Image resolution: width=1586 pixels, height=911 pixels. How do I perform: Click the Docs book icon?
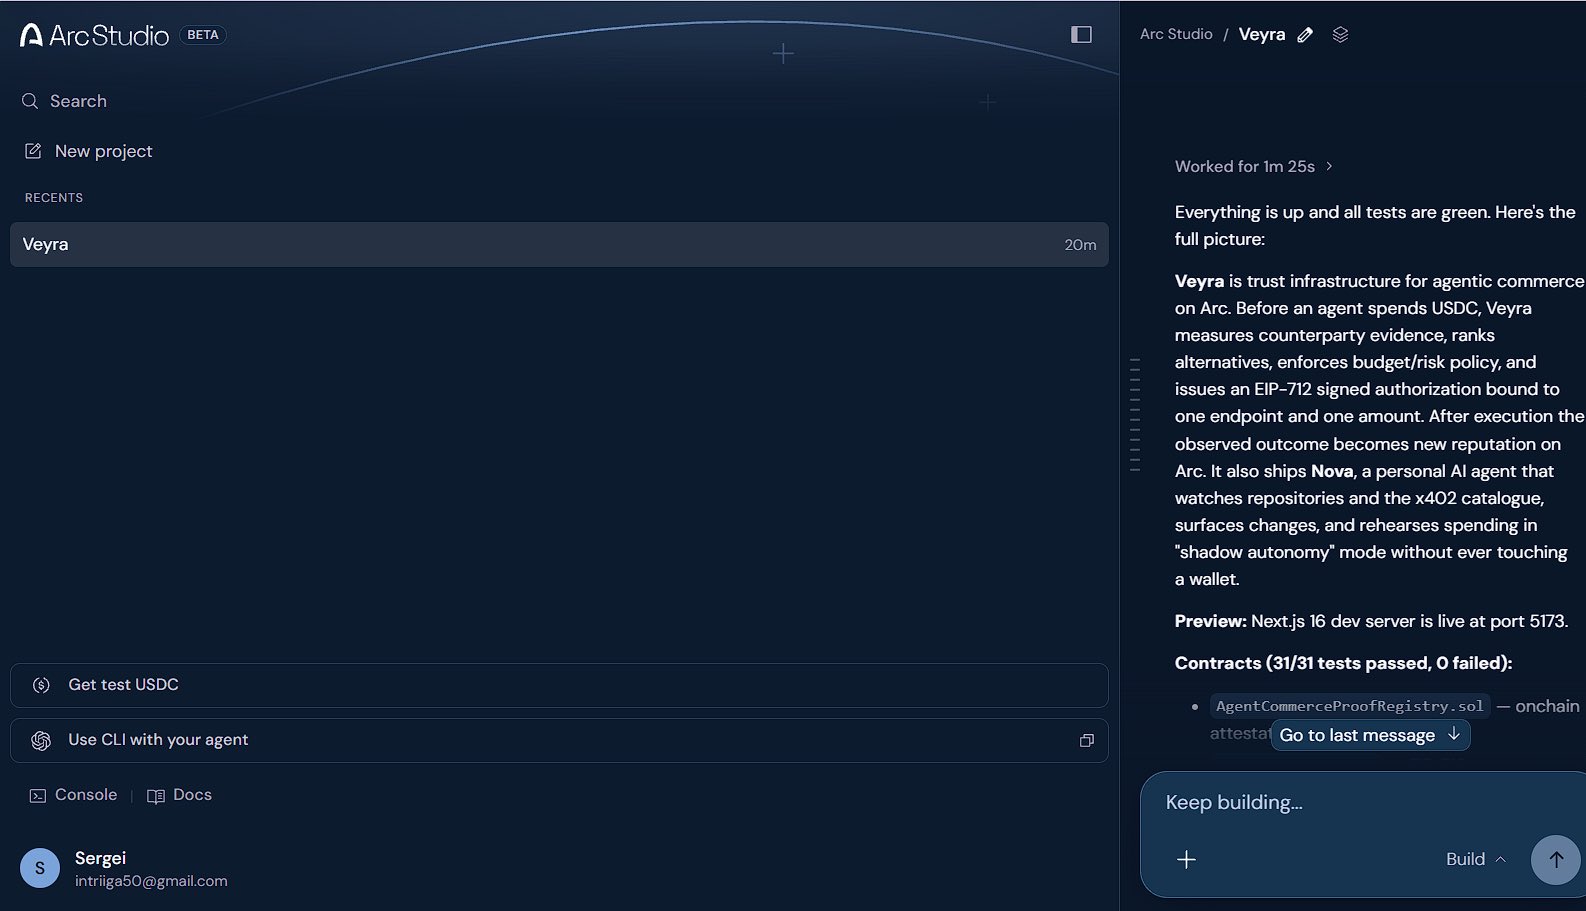point(156,796)
